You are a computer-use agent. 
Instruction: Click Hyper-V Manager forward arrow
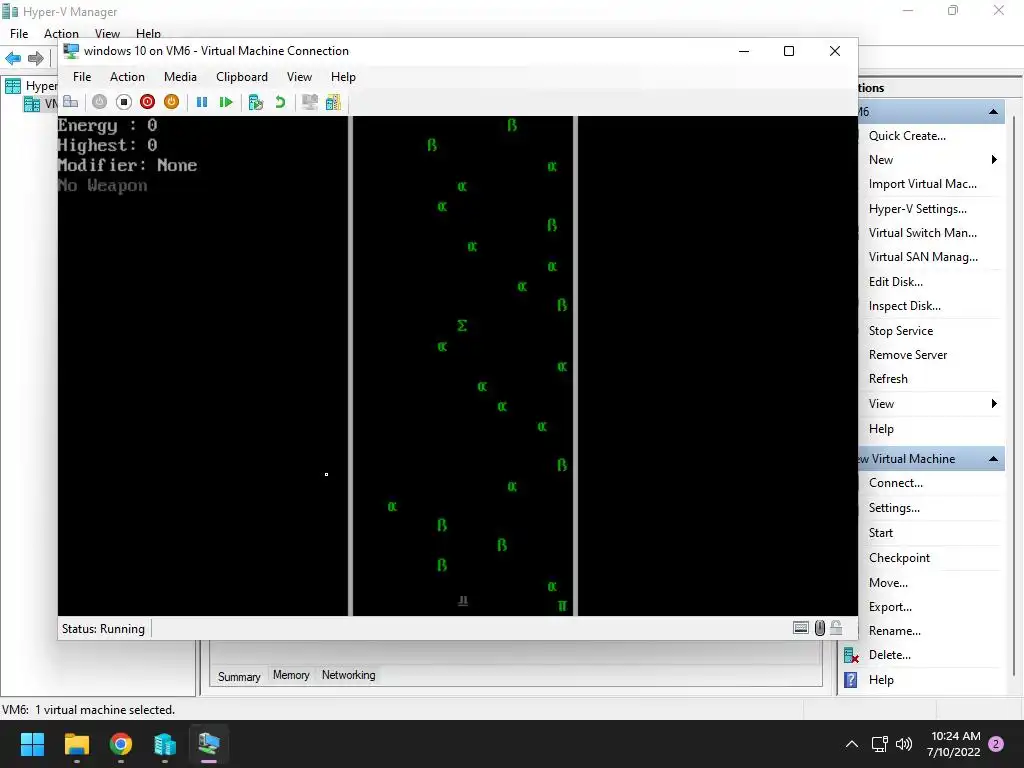[35, 58]
